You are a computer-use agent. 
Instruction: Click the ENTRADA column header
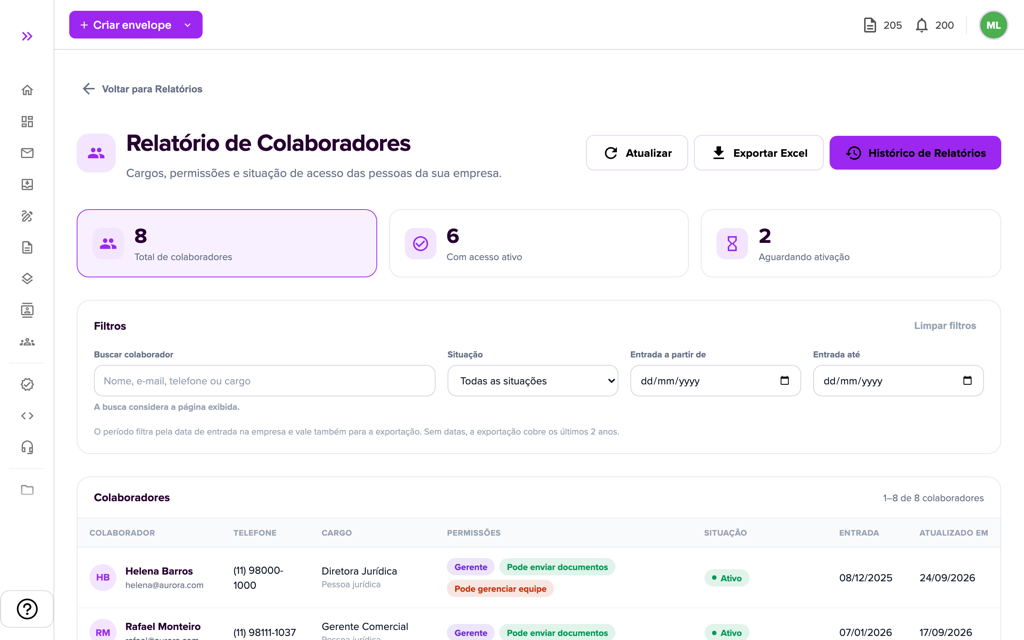pyautogui.click(x=859, y=533)
